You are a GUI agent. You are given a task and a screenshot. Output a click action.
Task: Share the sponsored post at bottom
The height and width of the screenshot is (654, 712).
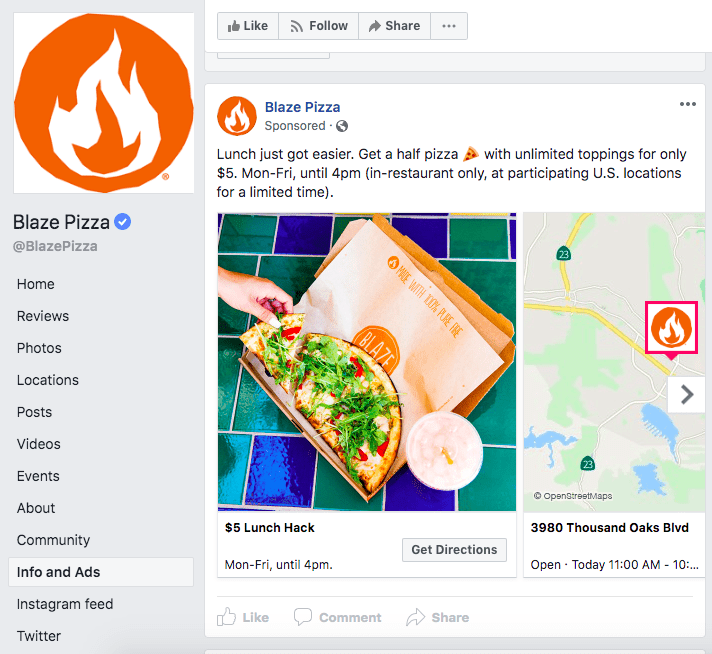click(437, 617)
